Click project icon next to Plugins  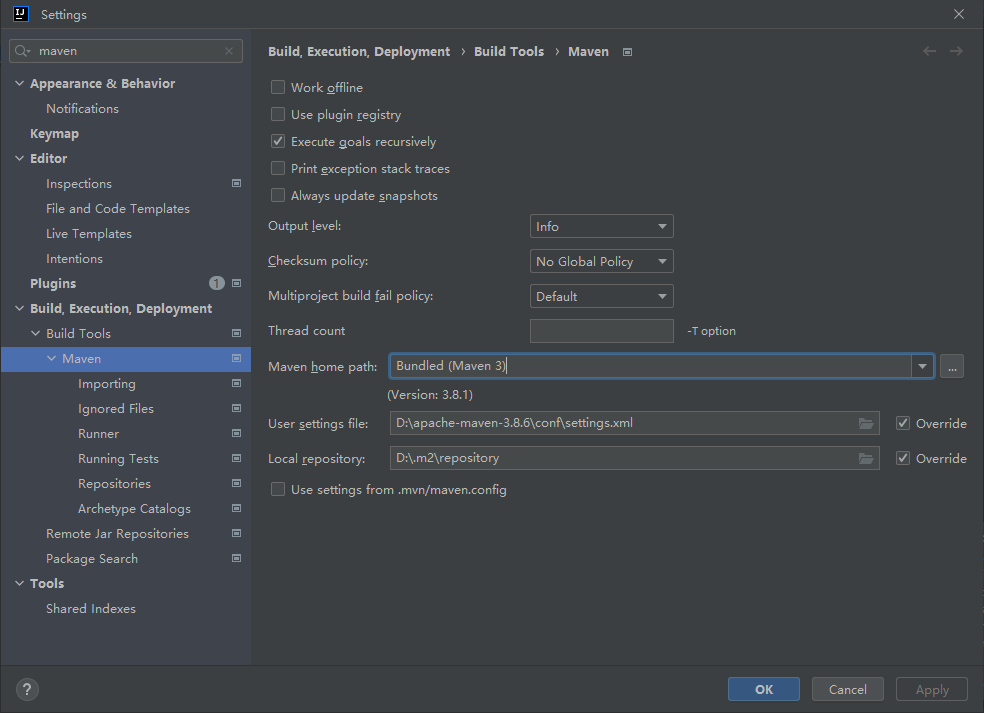click(237, 283)
